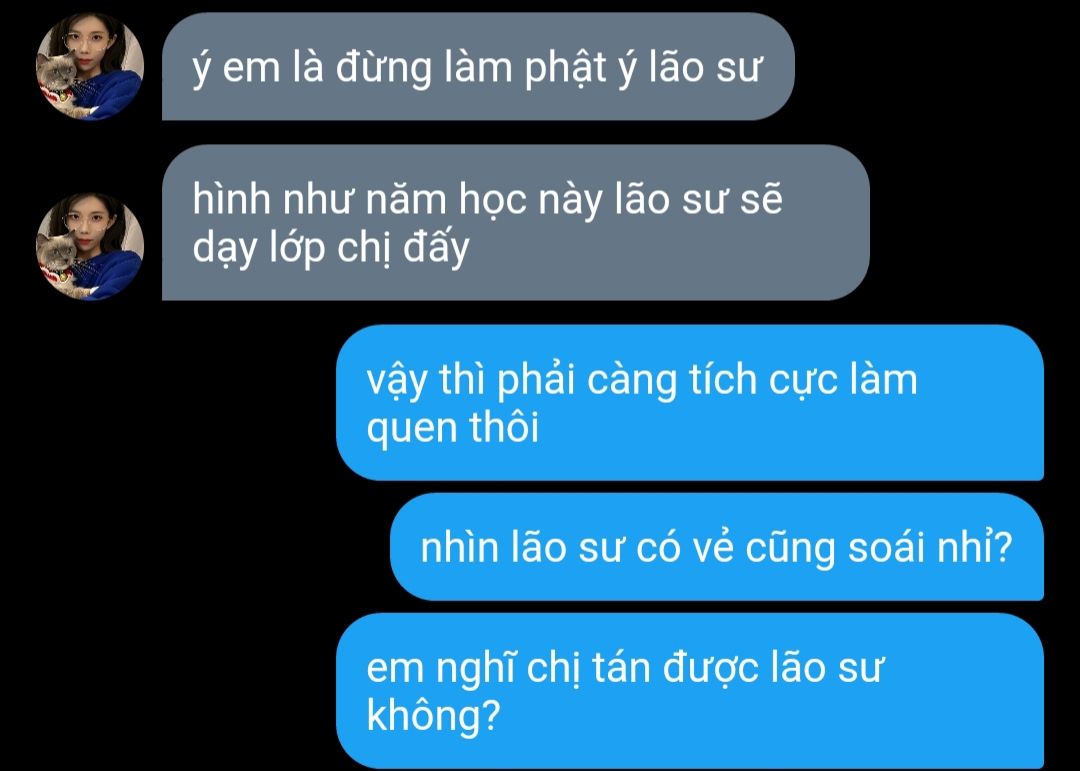Select the gray bubble ending 'dạy lớp chị đấy'
This screenshot has height=771, width=1080.
(516, 223)
